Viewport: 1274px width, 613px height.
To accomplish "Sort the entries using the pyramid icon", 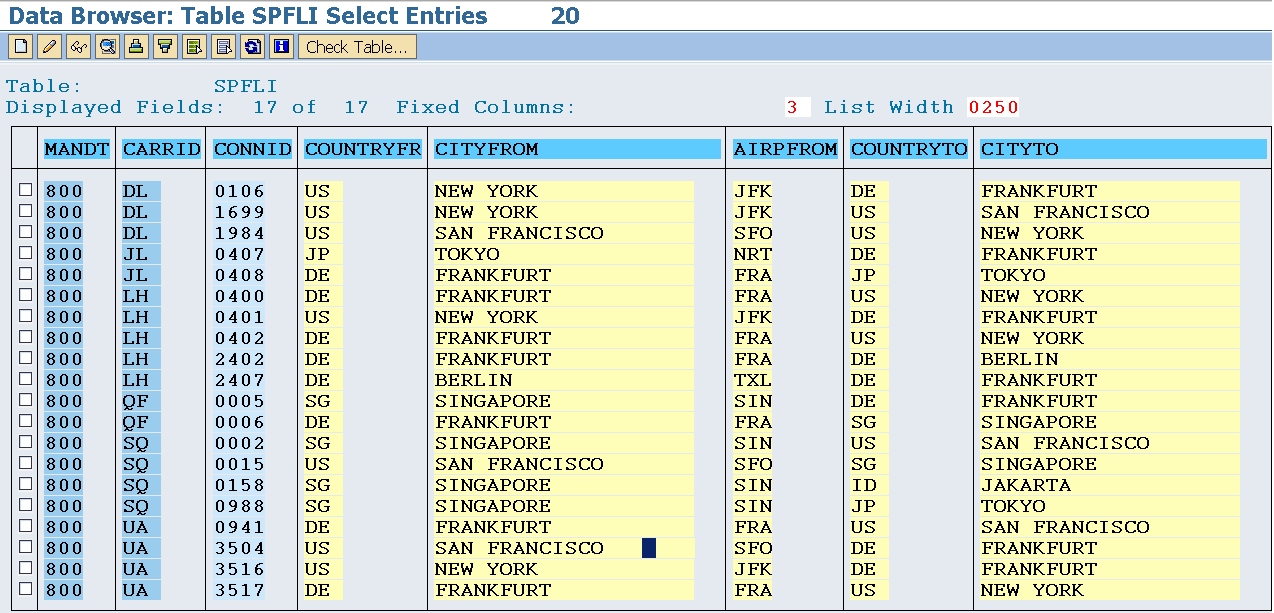I will pyautogui.click(x=136, y=46).
